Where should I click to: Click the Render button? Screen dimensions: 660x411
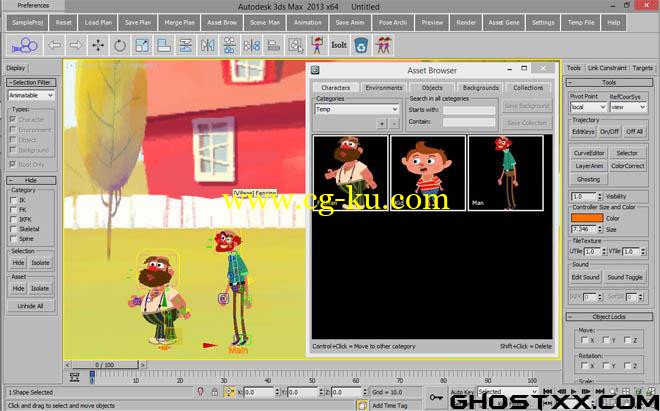coord(466,23)
